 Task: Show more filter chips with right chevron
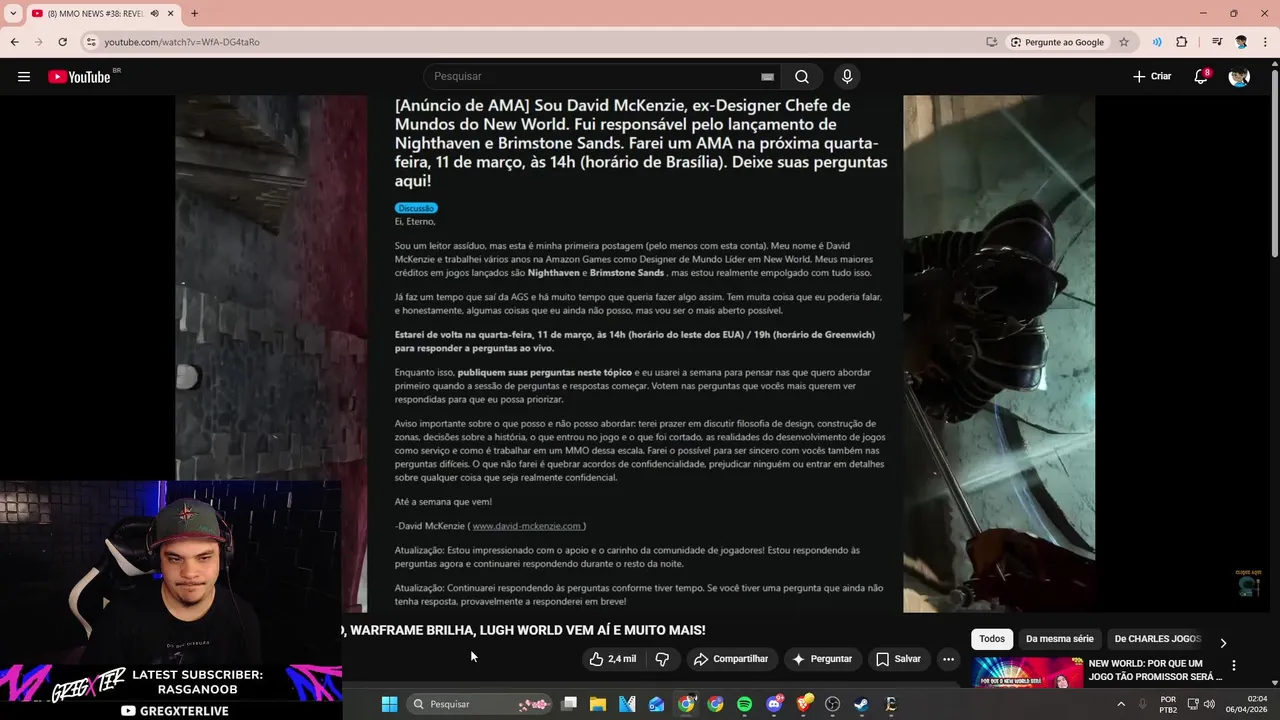pos(1222,643)
